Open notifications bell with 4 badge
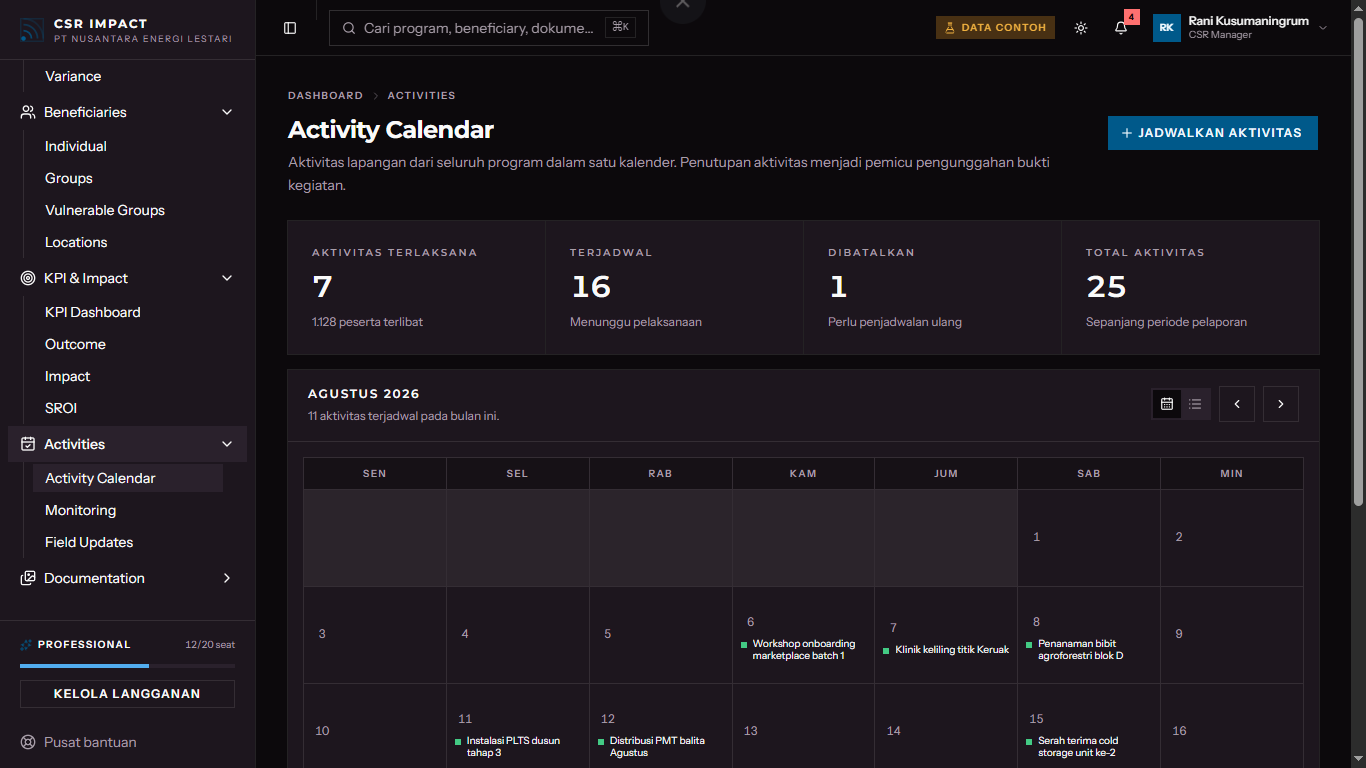 (1121, 28)
